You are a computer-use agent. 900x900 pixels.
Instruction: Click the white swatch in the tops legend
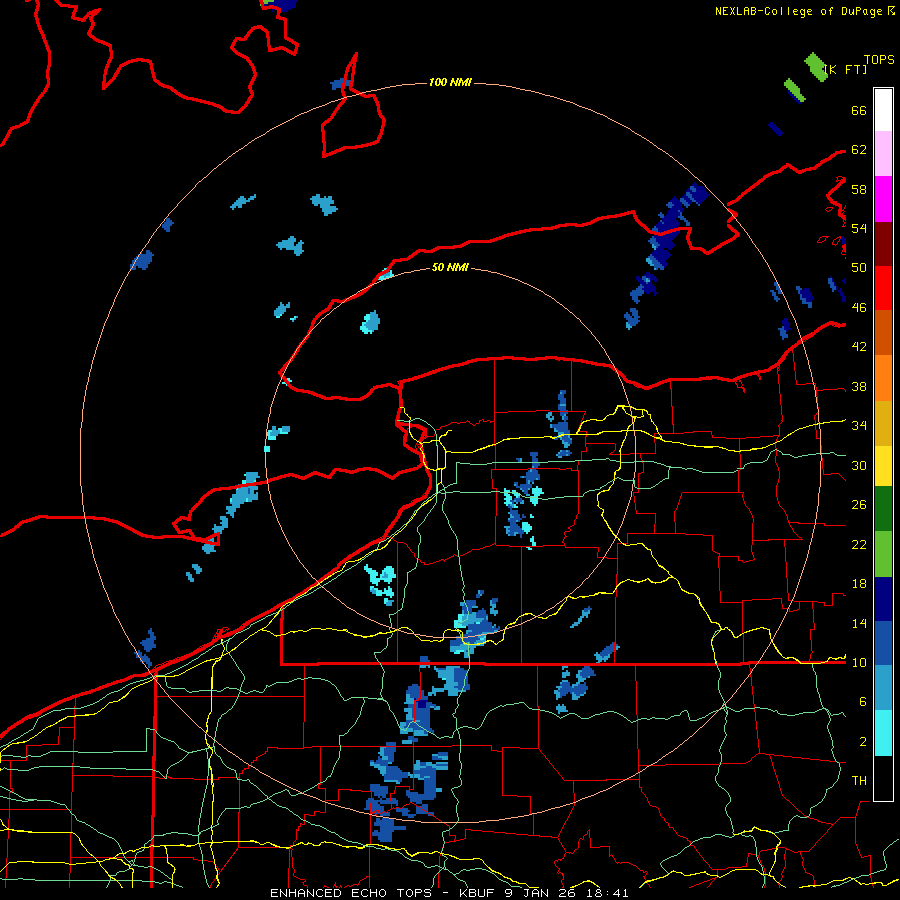coord(883,110)
